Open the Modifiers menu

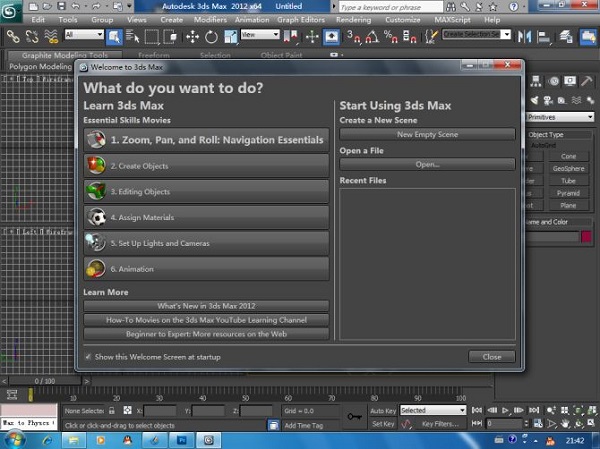click(210, 20)
